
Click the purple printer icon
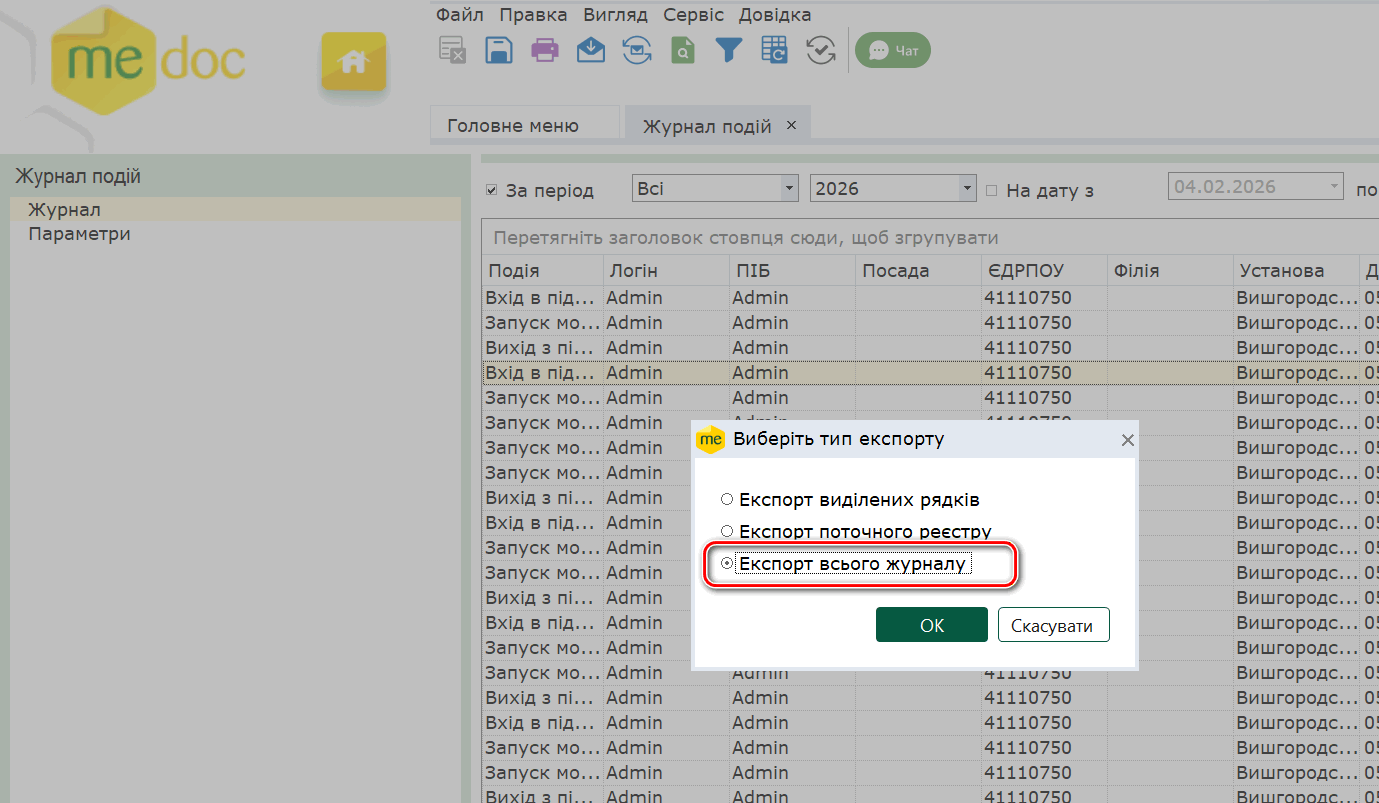(545, 50)
